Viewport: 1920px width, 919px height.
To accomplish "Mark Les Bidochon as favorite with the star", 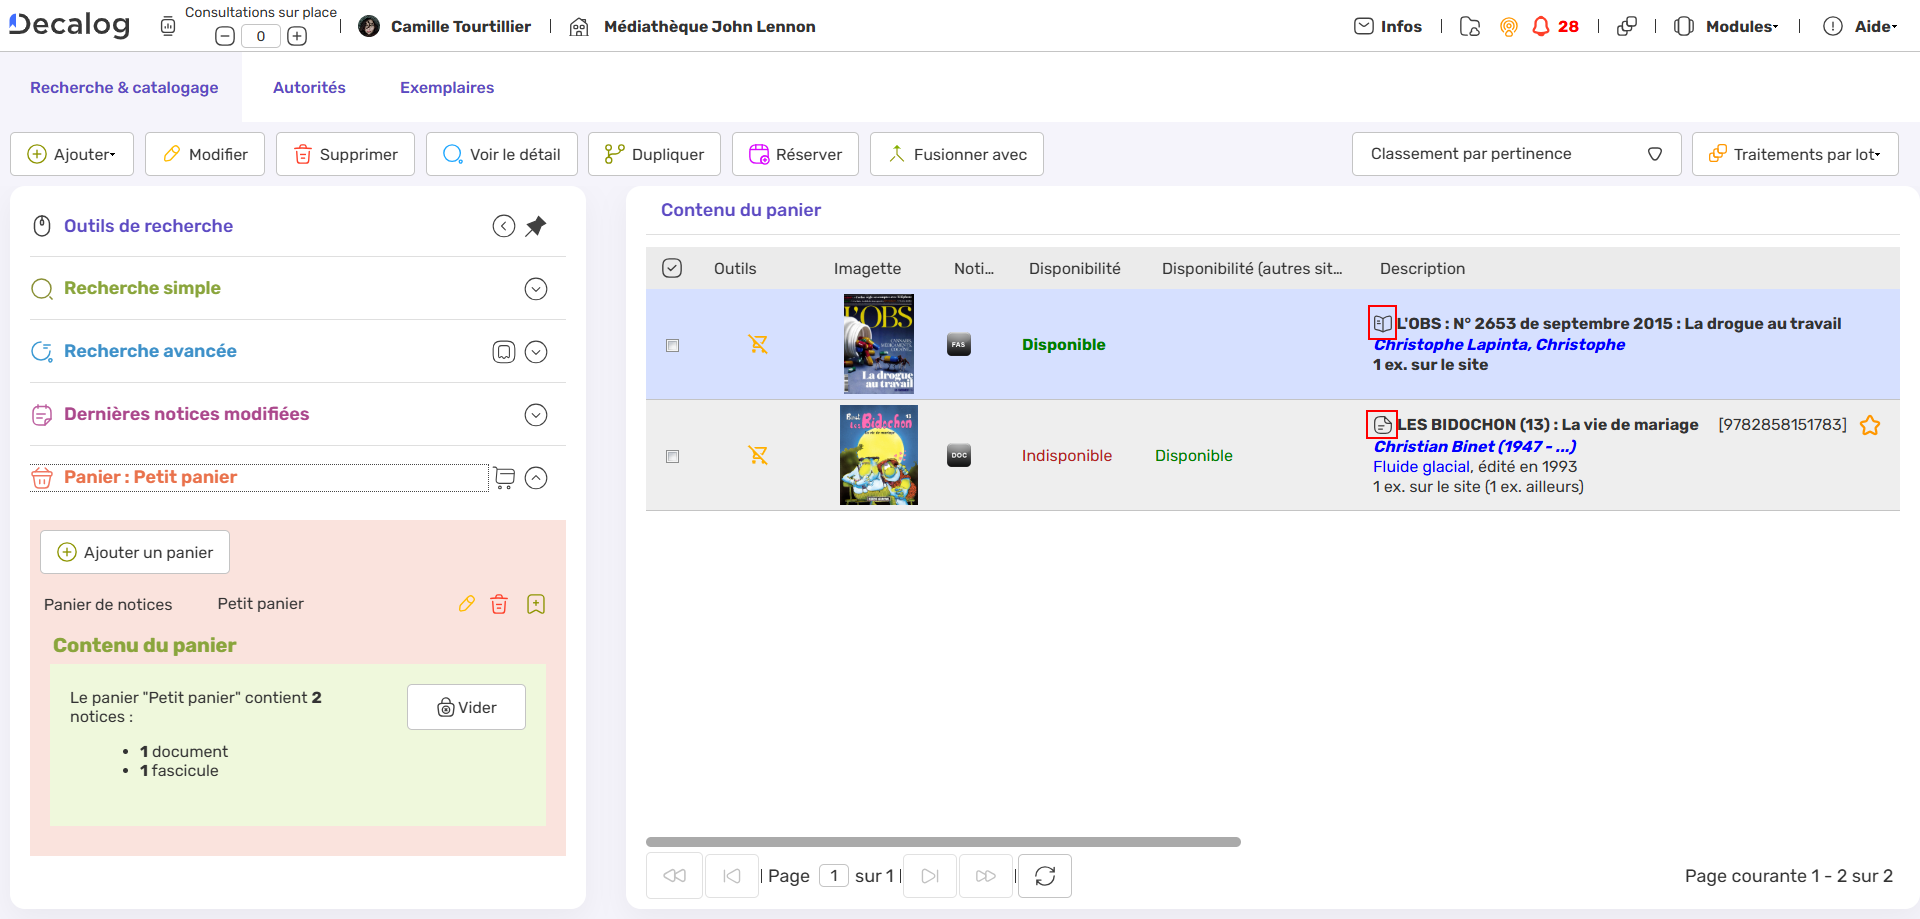I will (x=1871, y=425).
